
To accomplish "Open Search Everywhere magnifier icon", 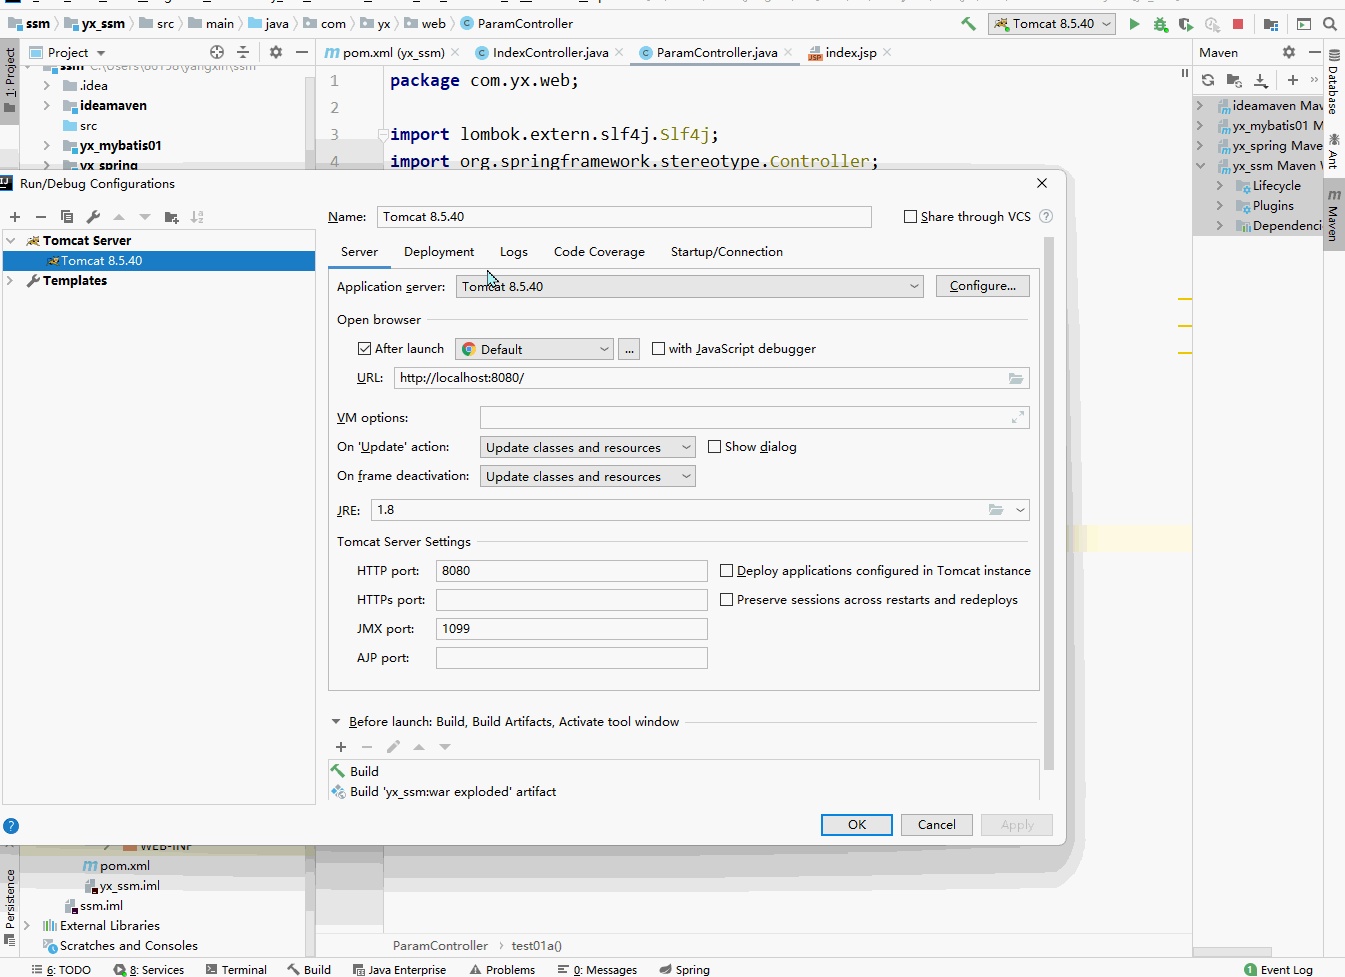I will tap(1330, 24).
